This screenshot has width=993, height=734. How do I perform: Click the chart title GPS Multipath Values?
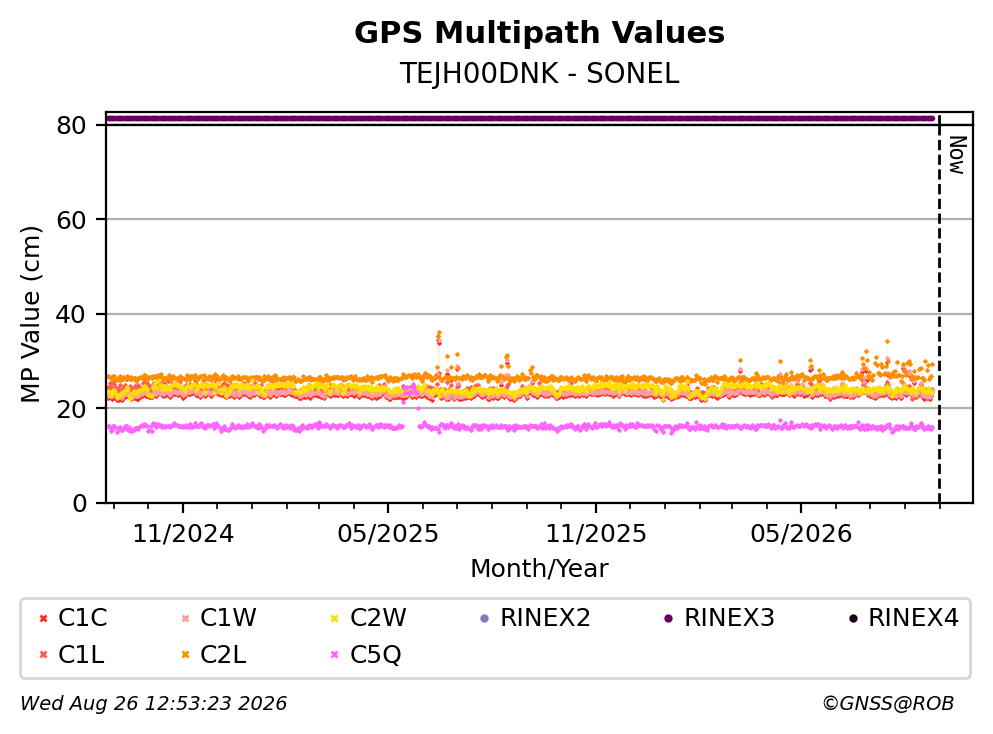tap(540, 32)
